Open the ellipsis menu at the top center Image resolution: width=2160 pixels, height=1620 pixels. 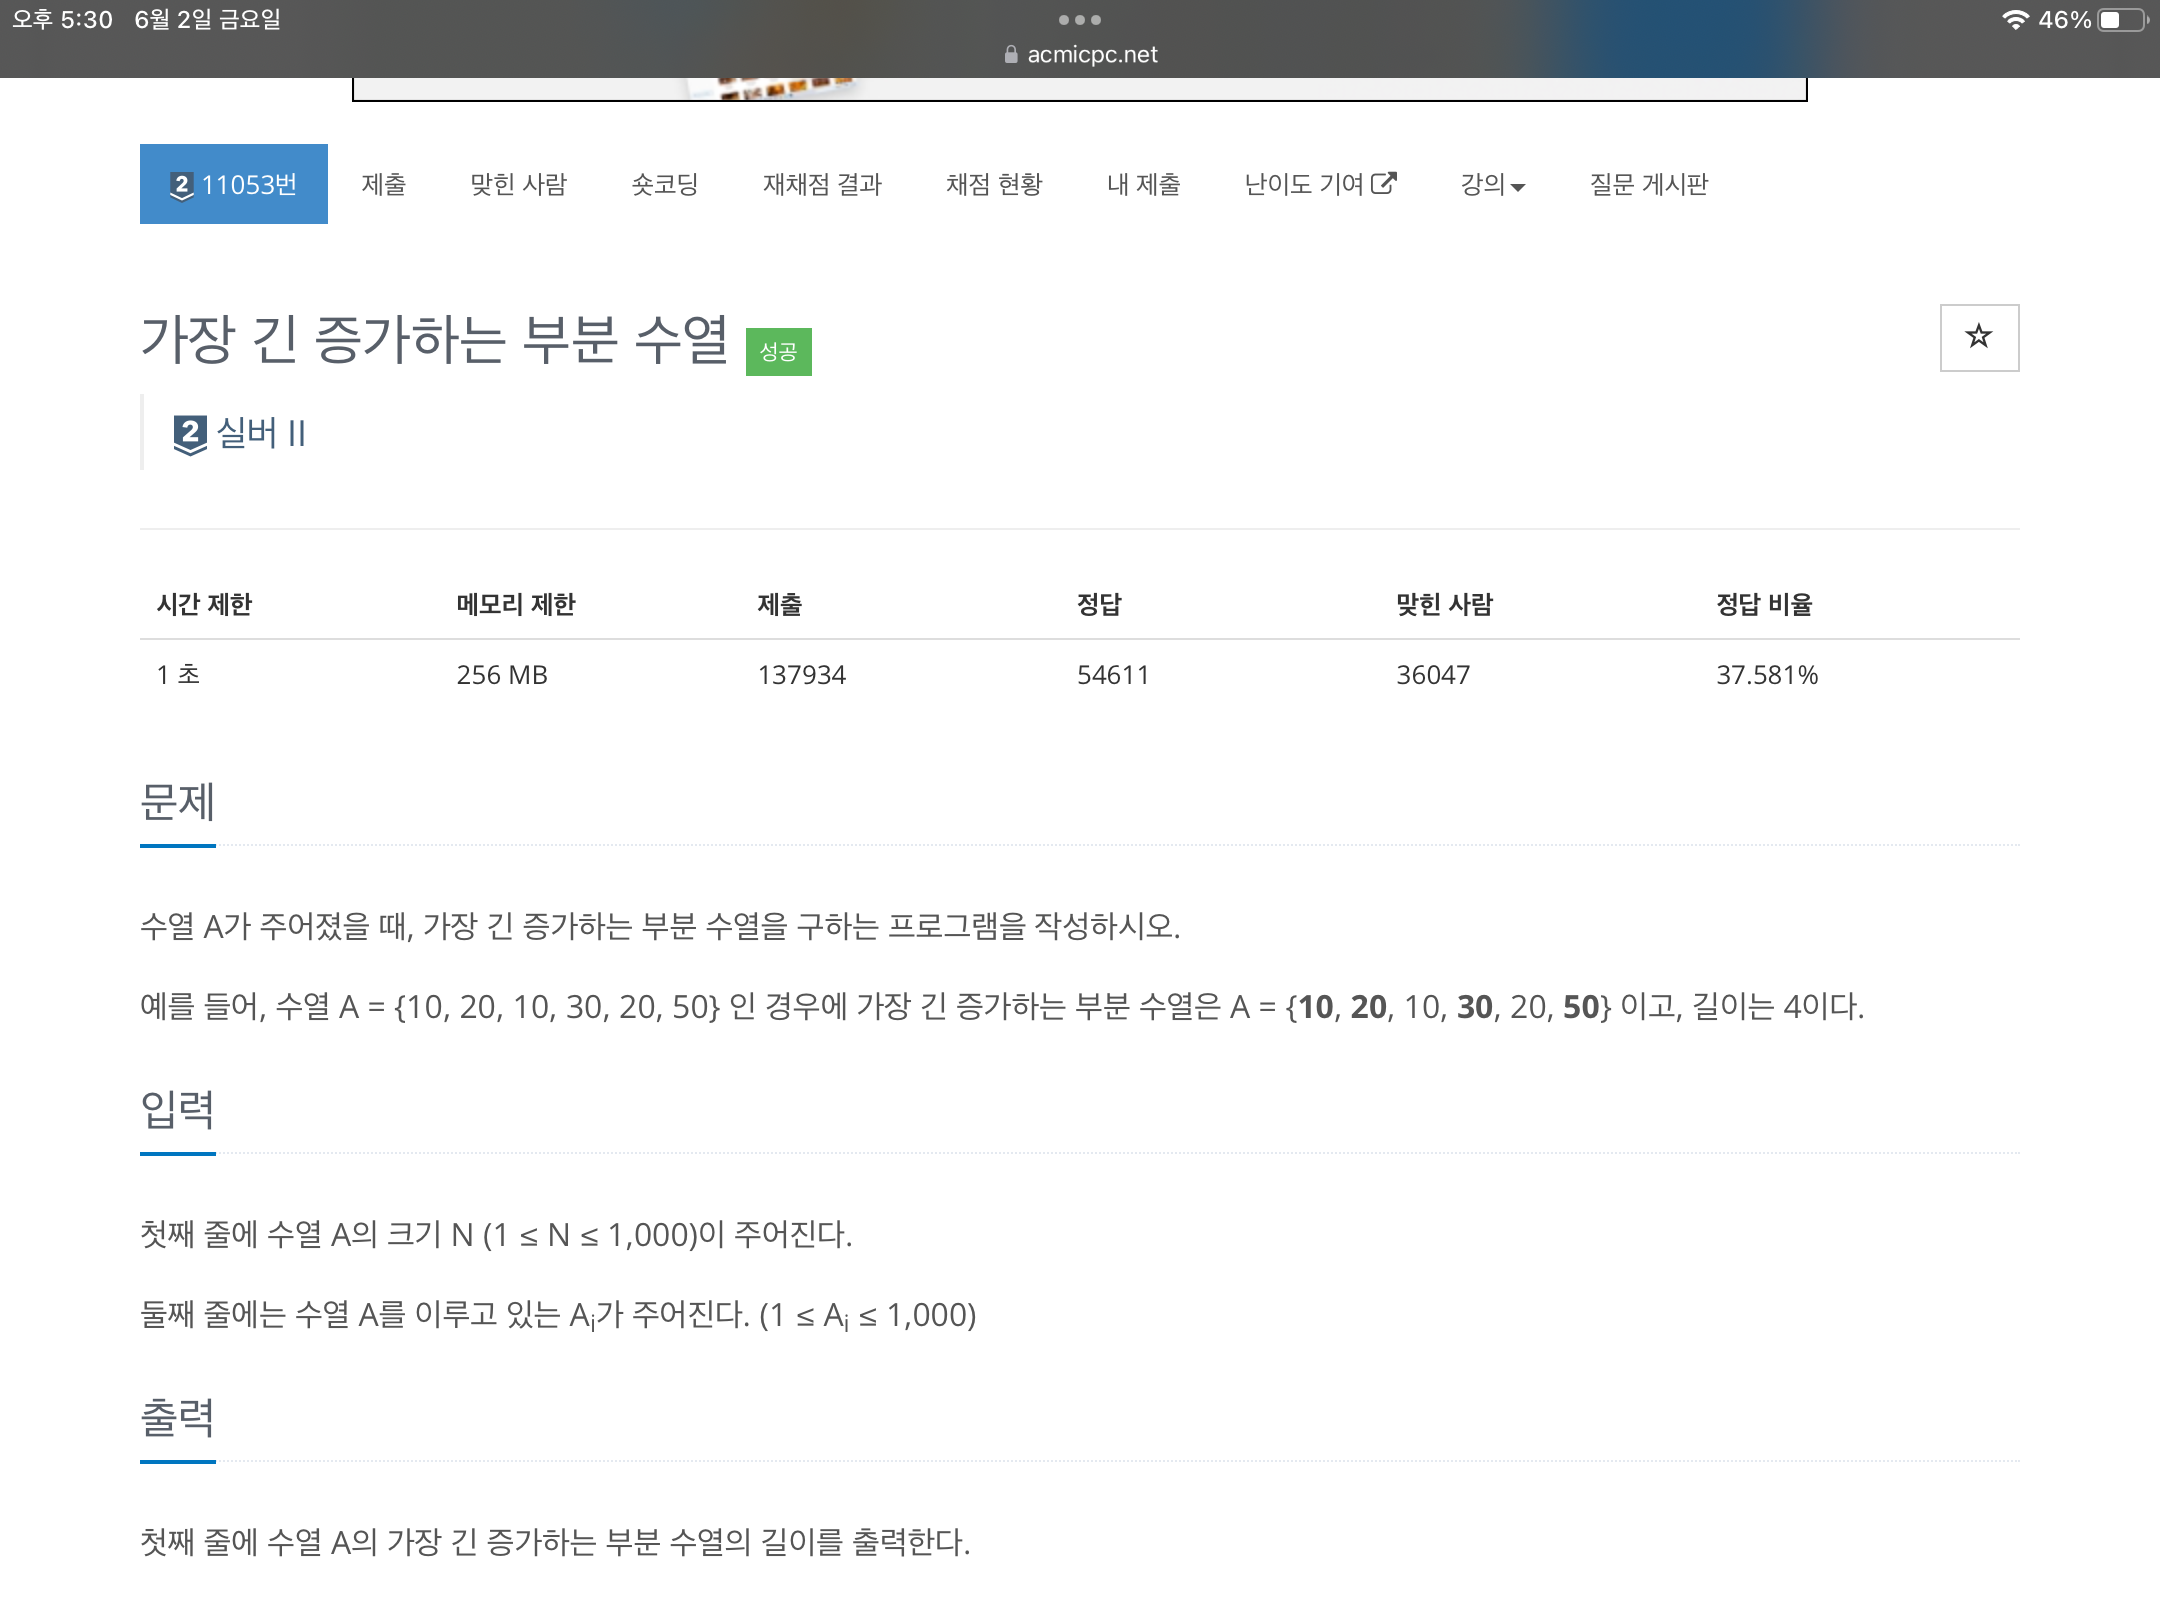1080,18
